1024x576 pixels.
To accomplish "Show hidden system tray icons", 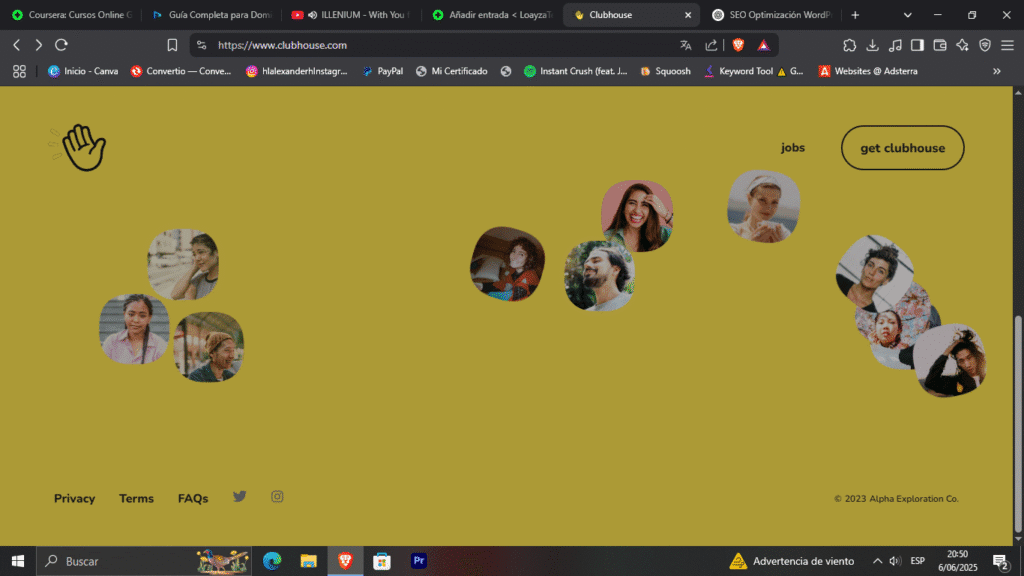I will pos(877,561).
